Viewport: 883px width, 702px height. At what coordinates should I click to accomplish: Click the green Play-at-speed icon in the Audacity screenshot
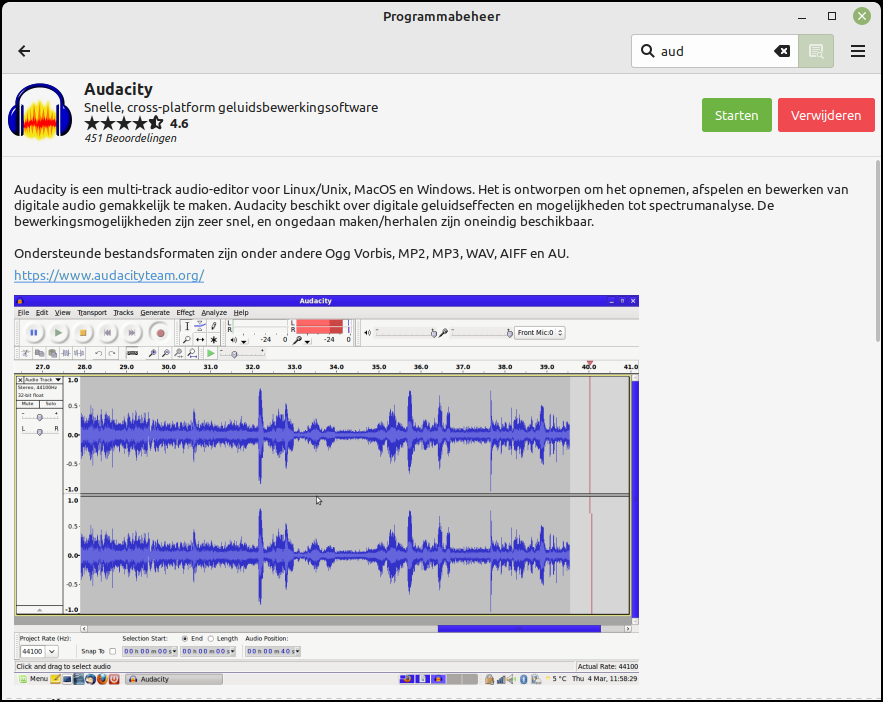(211, 353)
